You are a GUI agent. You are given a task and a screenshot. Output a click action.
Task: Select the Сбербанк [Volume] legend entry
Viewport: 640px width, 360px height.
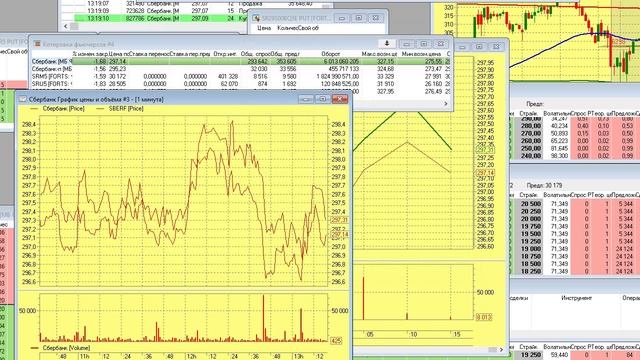click(66, 348)
